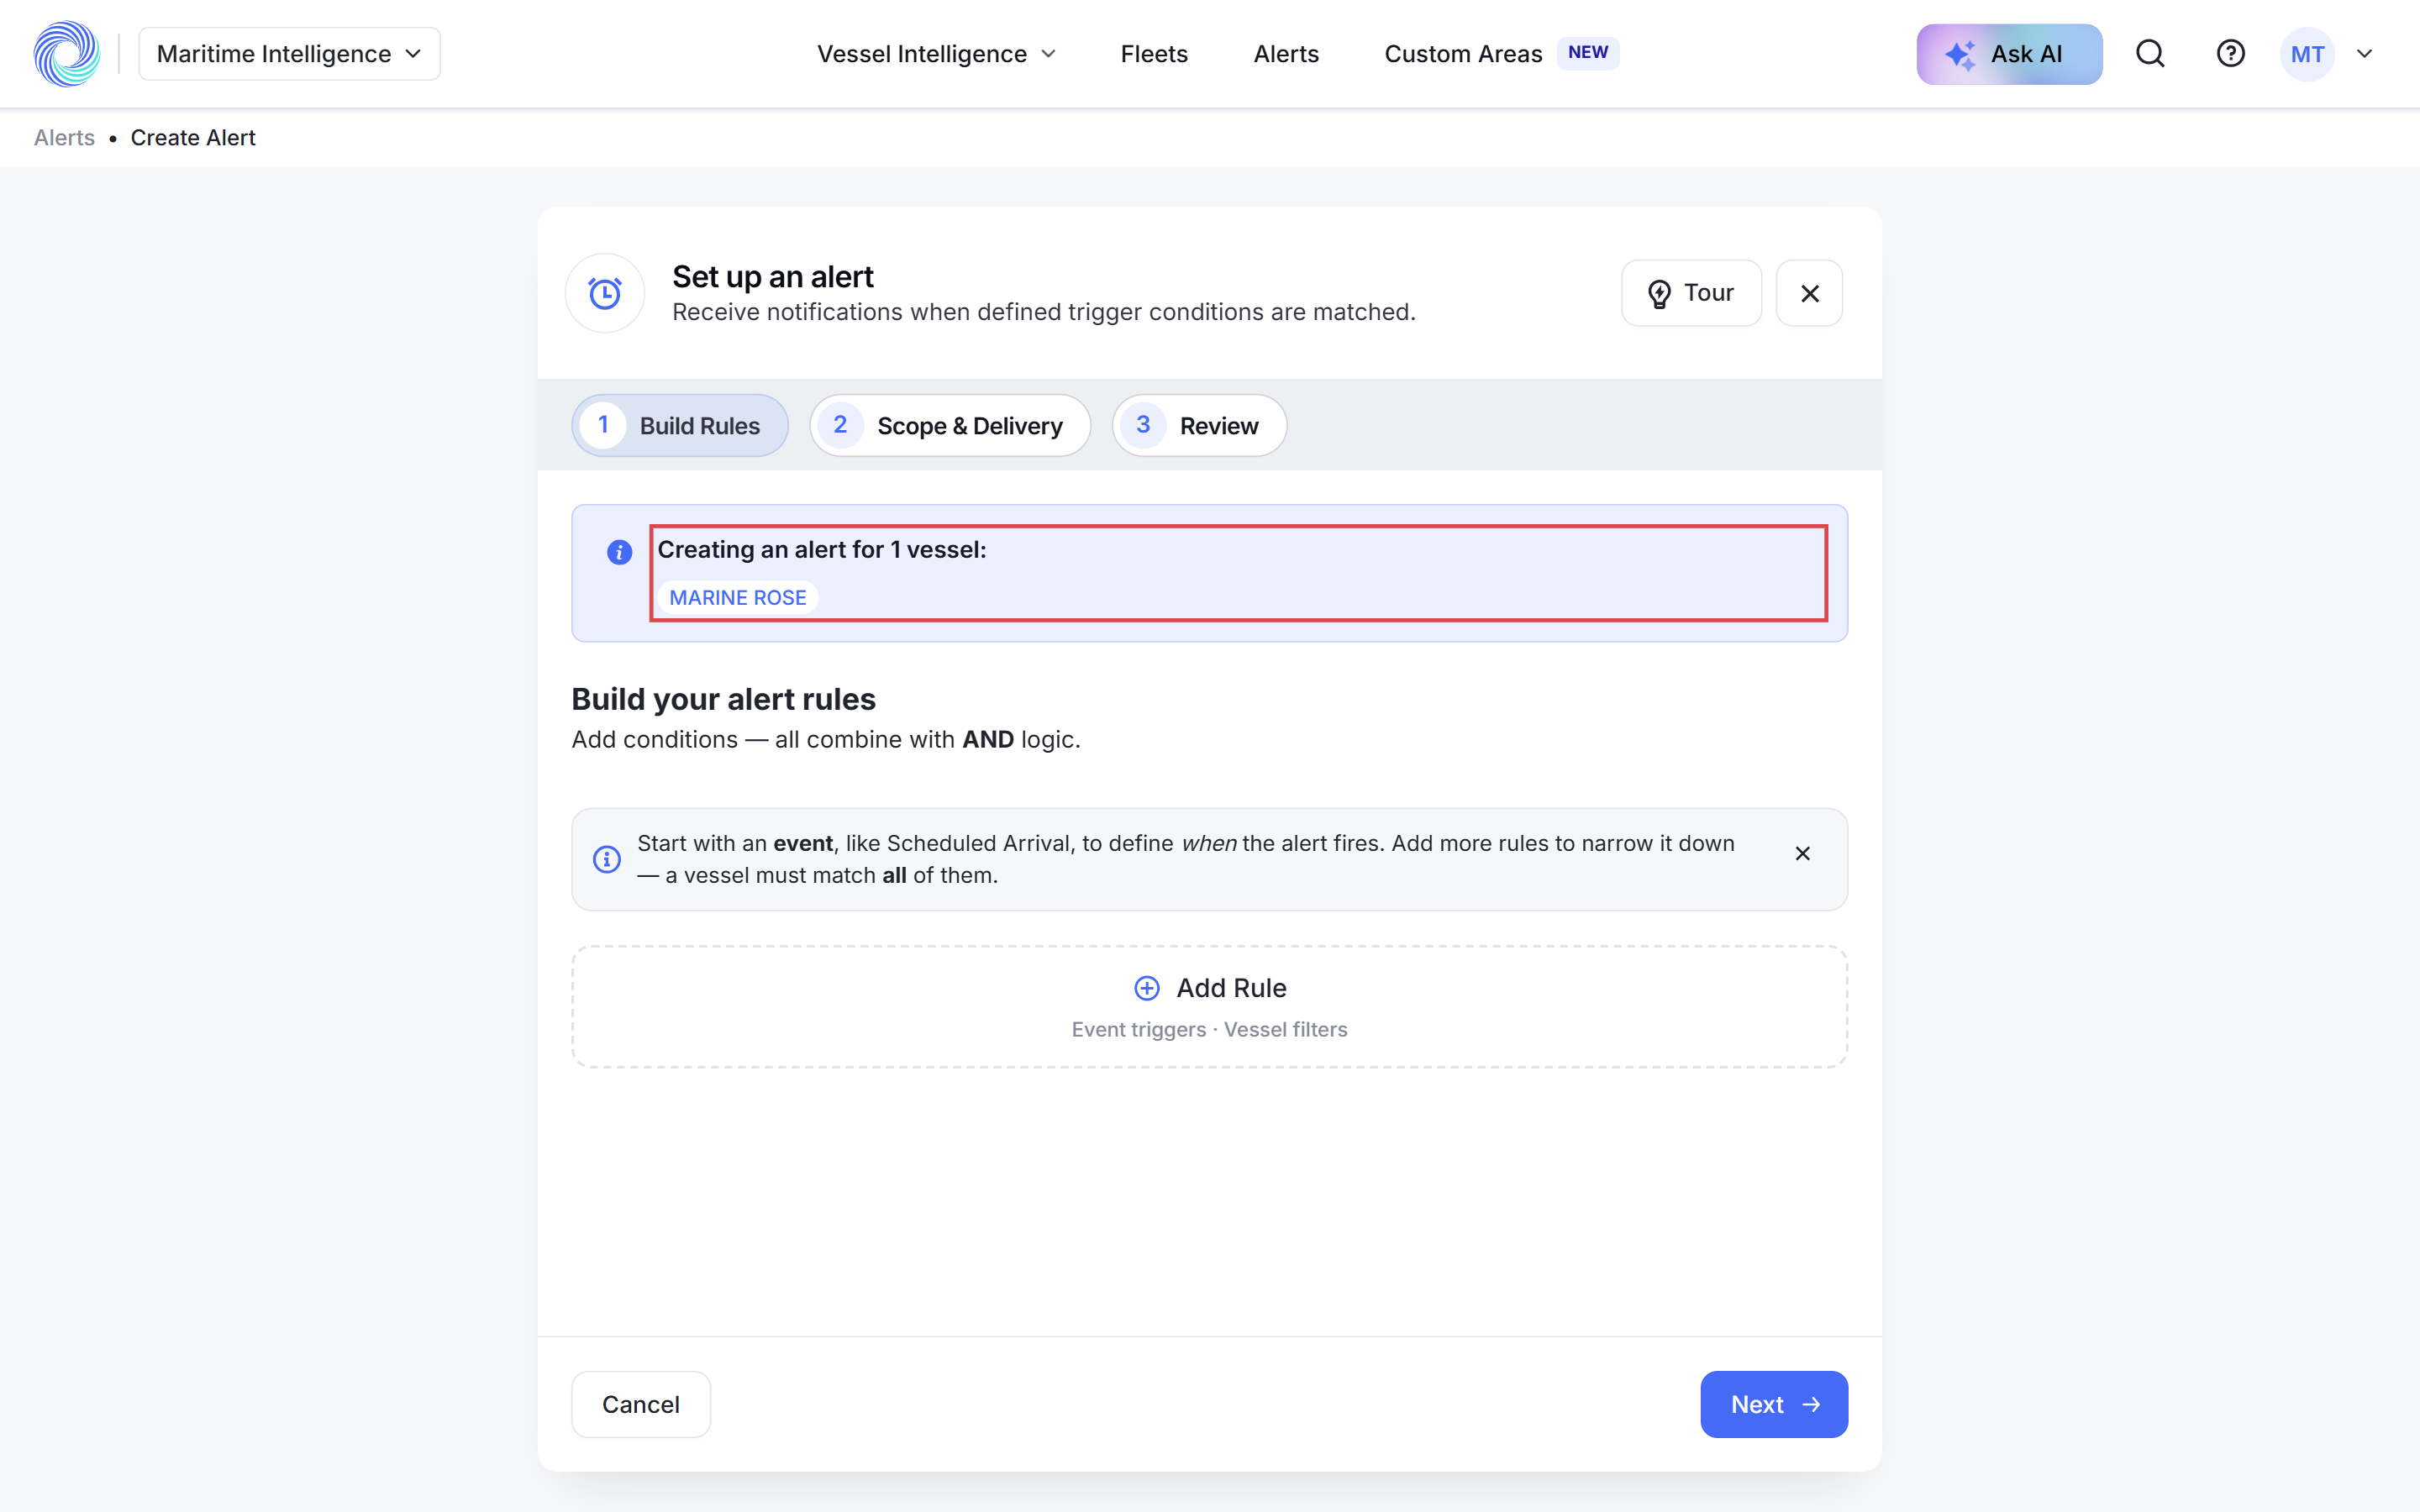2420x1512 pixels.
Task: Open the help question mark icon
Action: 2230,54
